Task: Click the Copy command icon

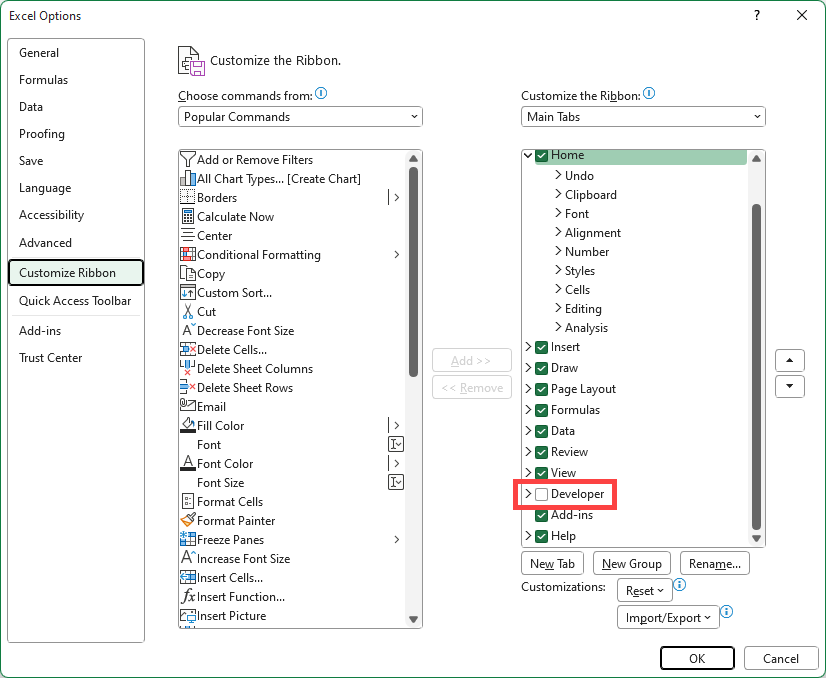Action: point(188,273)
